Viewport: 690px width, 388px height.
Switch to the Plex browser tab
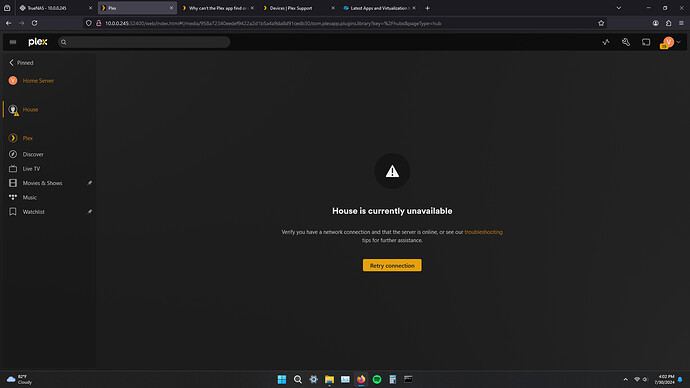click(136, 8)
